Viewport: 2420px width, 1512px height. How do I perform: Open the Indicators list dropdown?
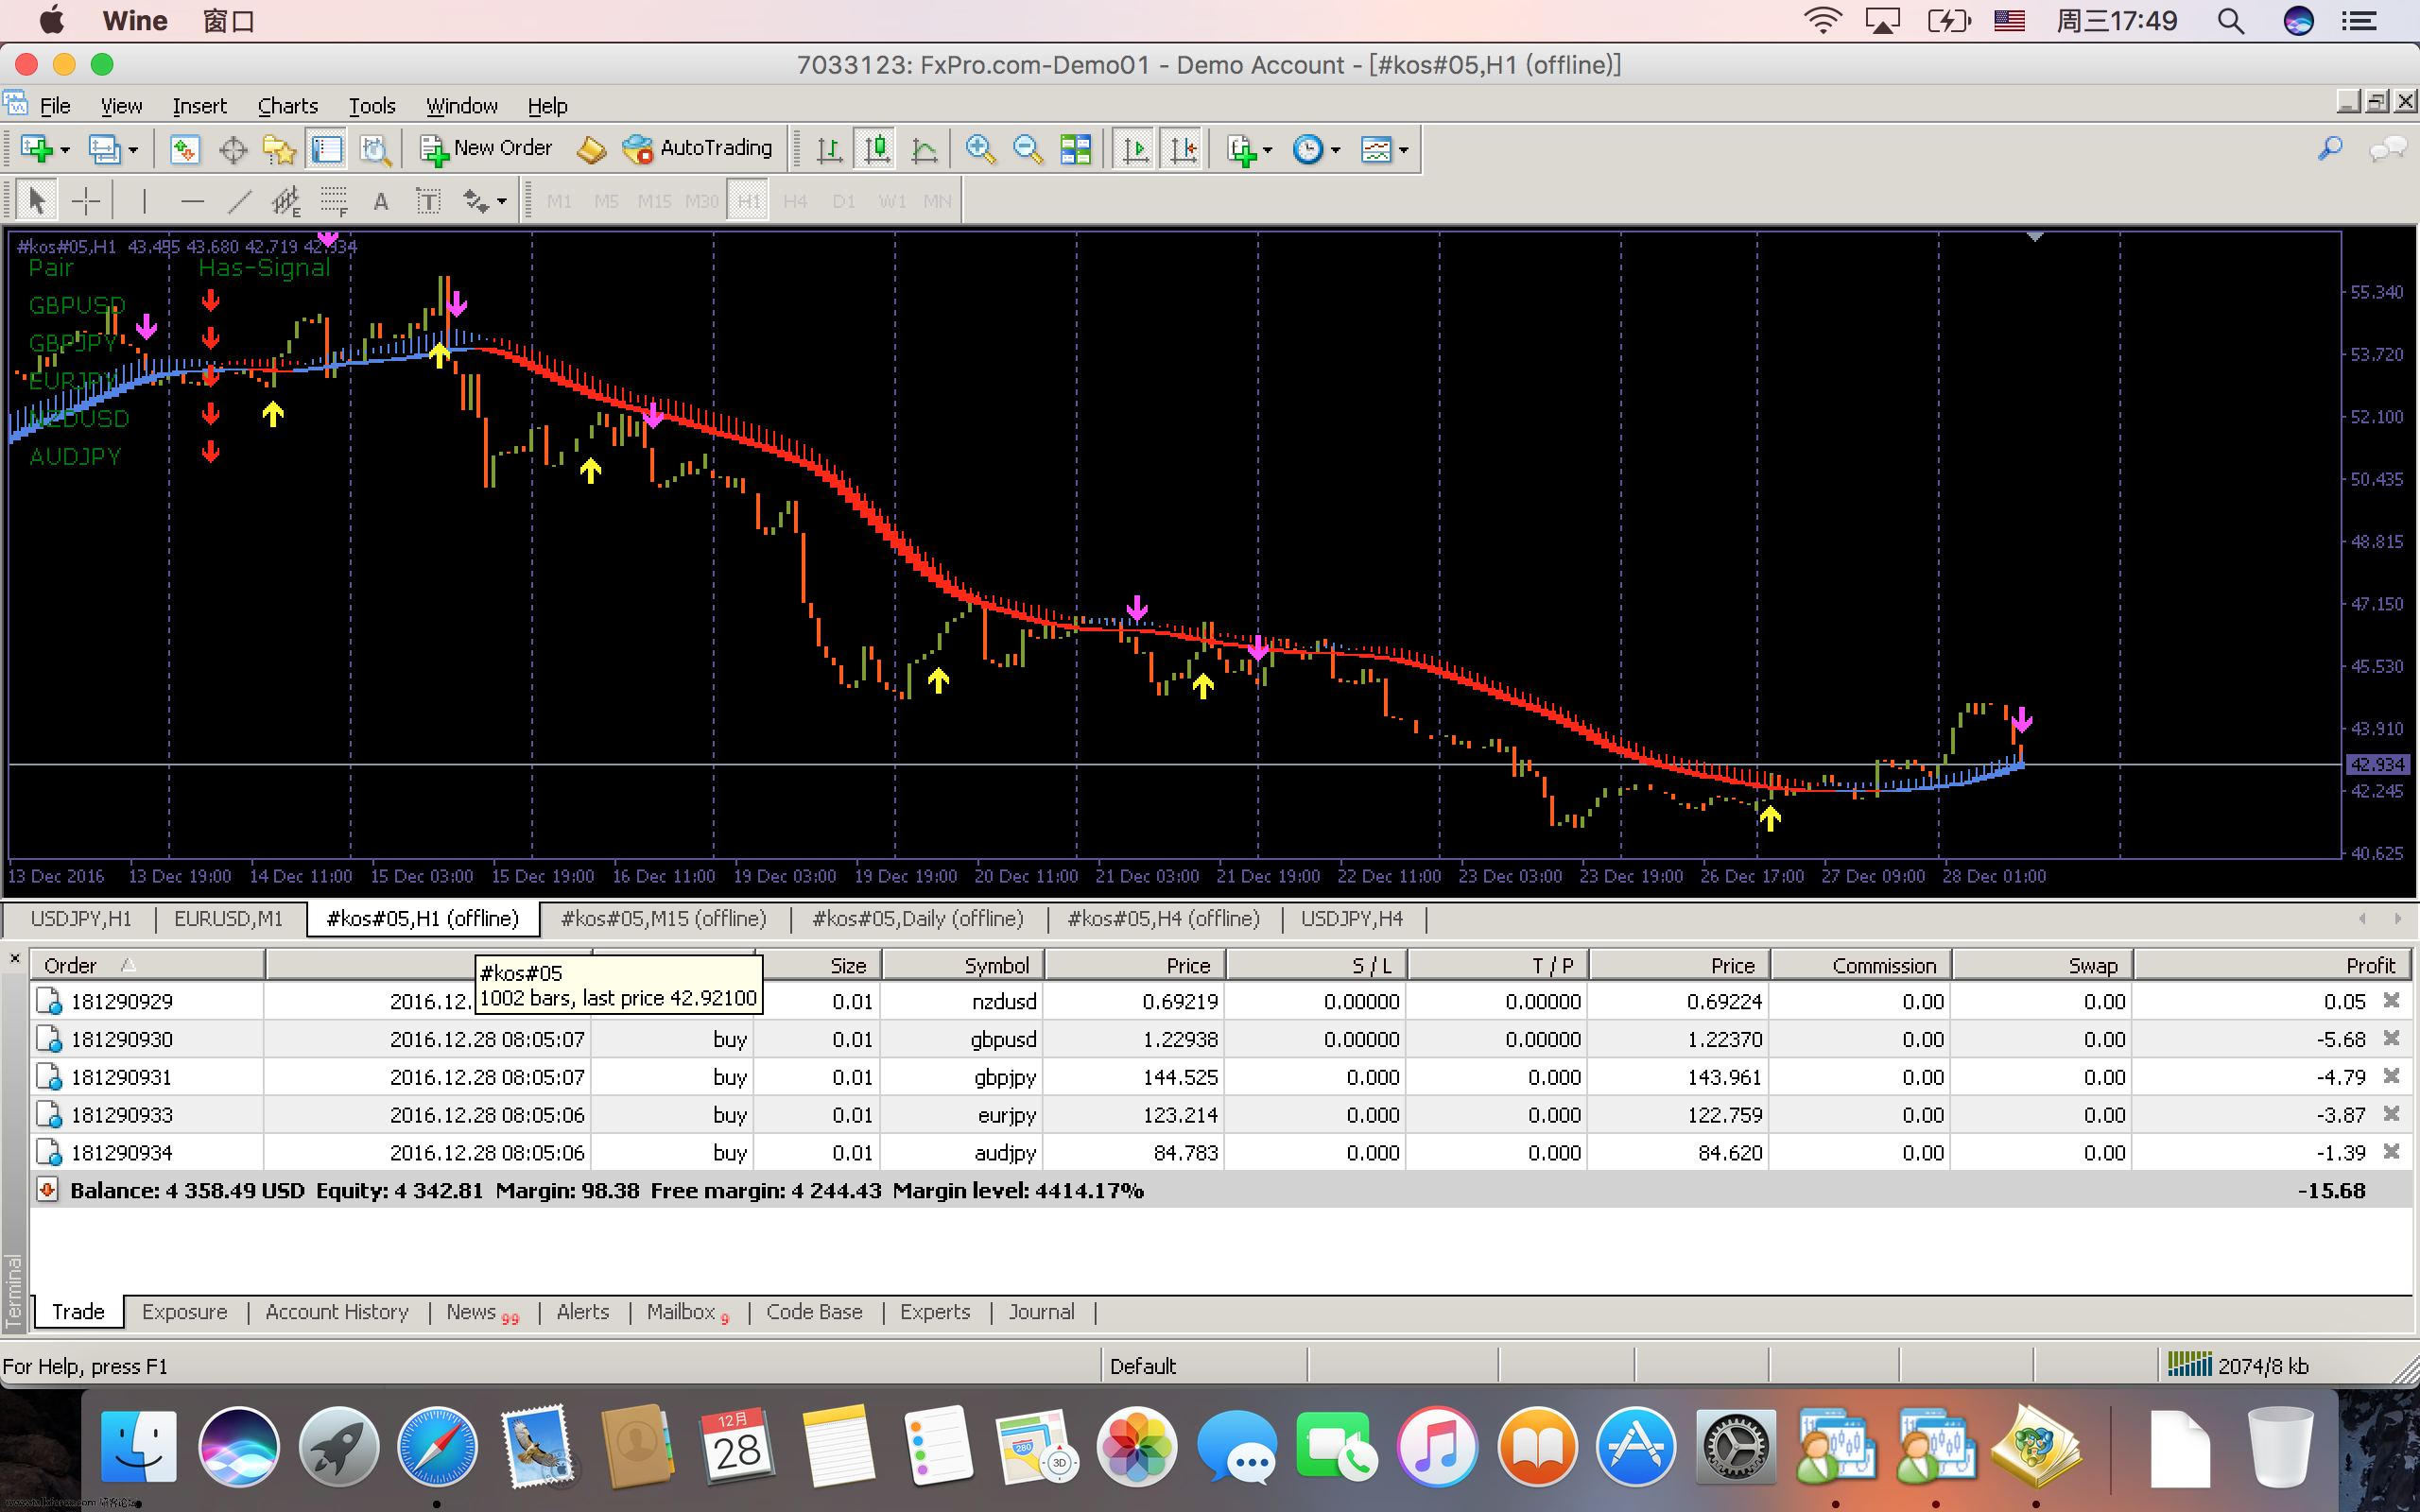click(1249, 149)
